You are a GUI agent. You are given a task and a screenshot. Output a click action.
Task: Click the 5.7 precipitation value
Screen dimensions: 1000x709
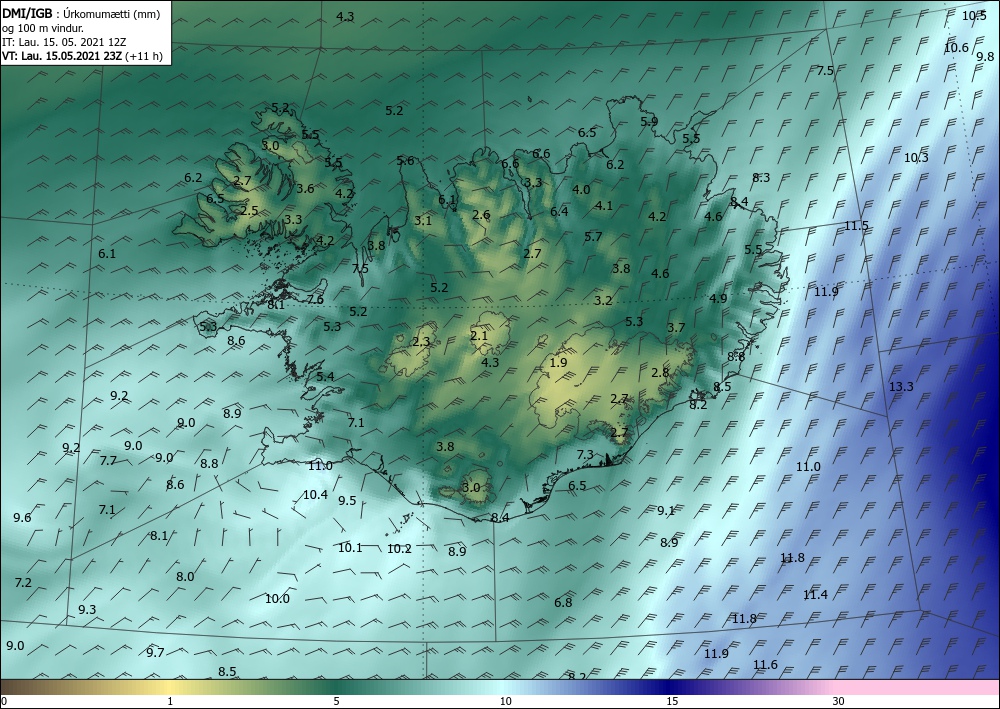(x=593, y=237)
